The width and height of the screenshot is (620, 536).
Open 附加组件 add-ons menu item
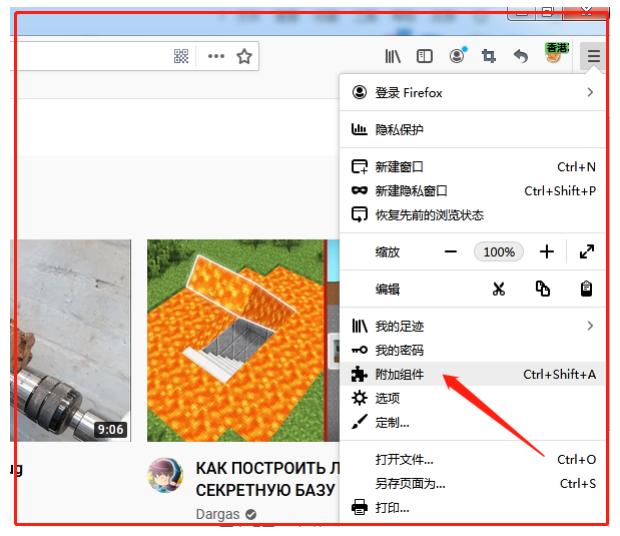400,374
